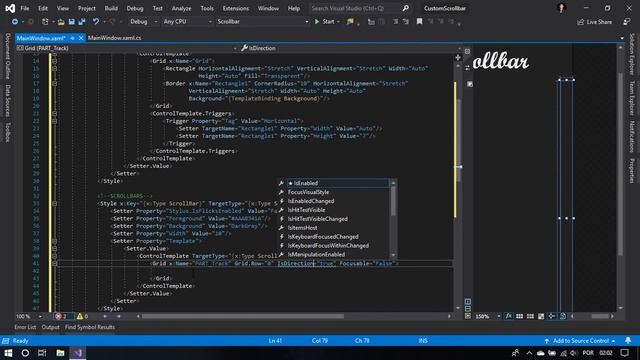640x360 pixels.
Task: Open the Debug configuration dropdown
Action: [x=143, y=22]
